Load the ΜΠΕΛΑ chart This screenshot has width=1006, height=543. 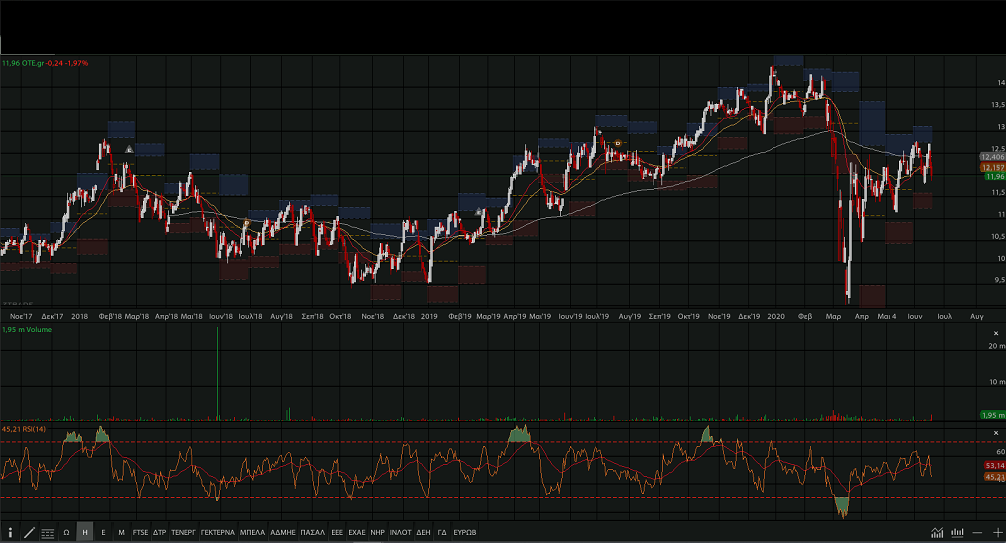tap(252, 533)
